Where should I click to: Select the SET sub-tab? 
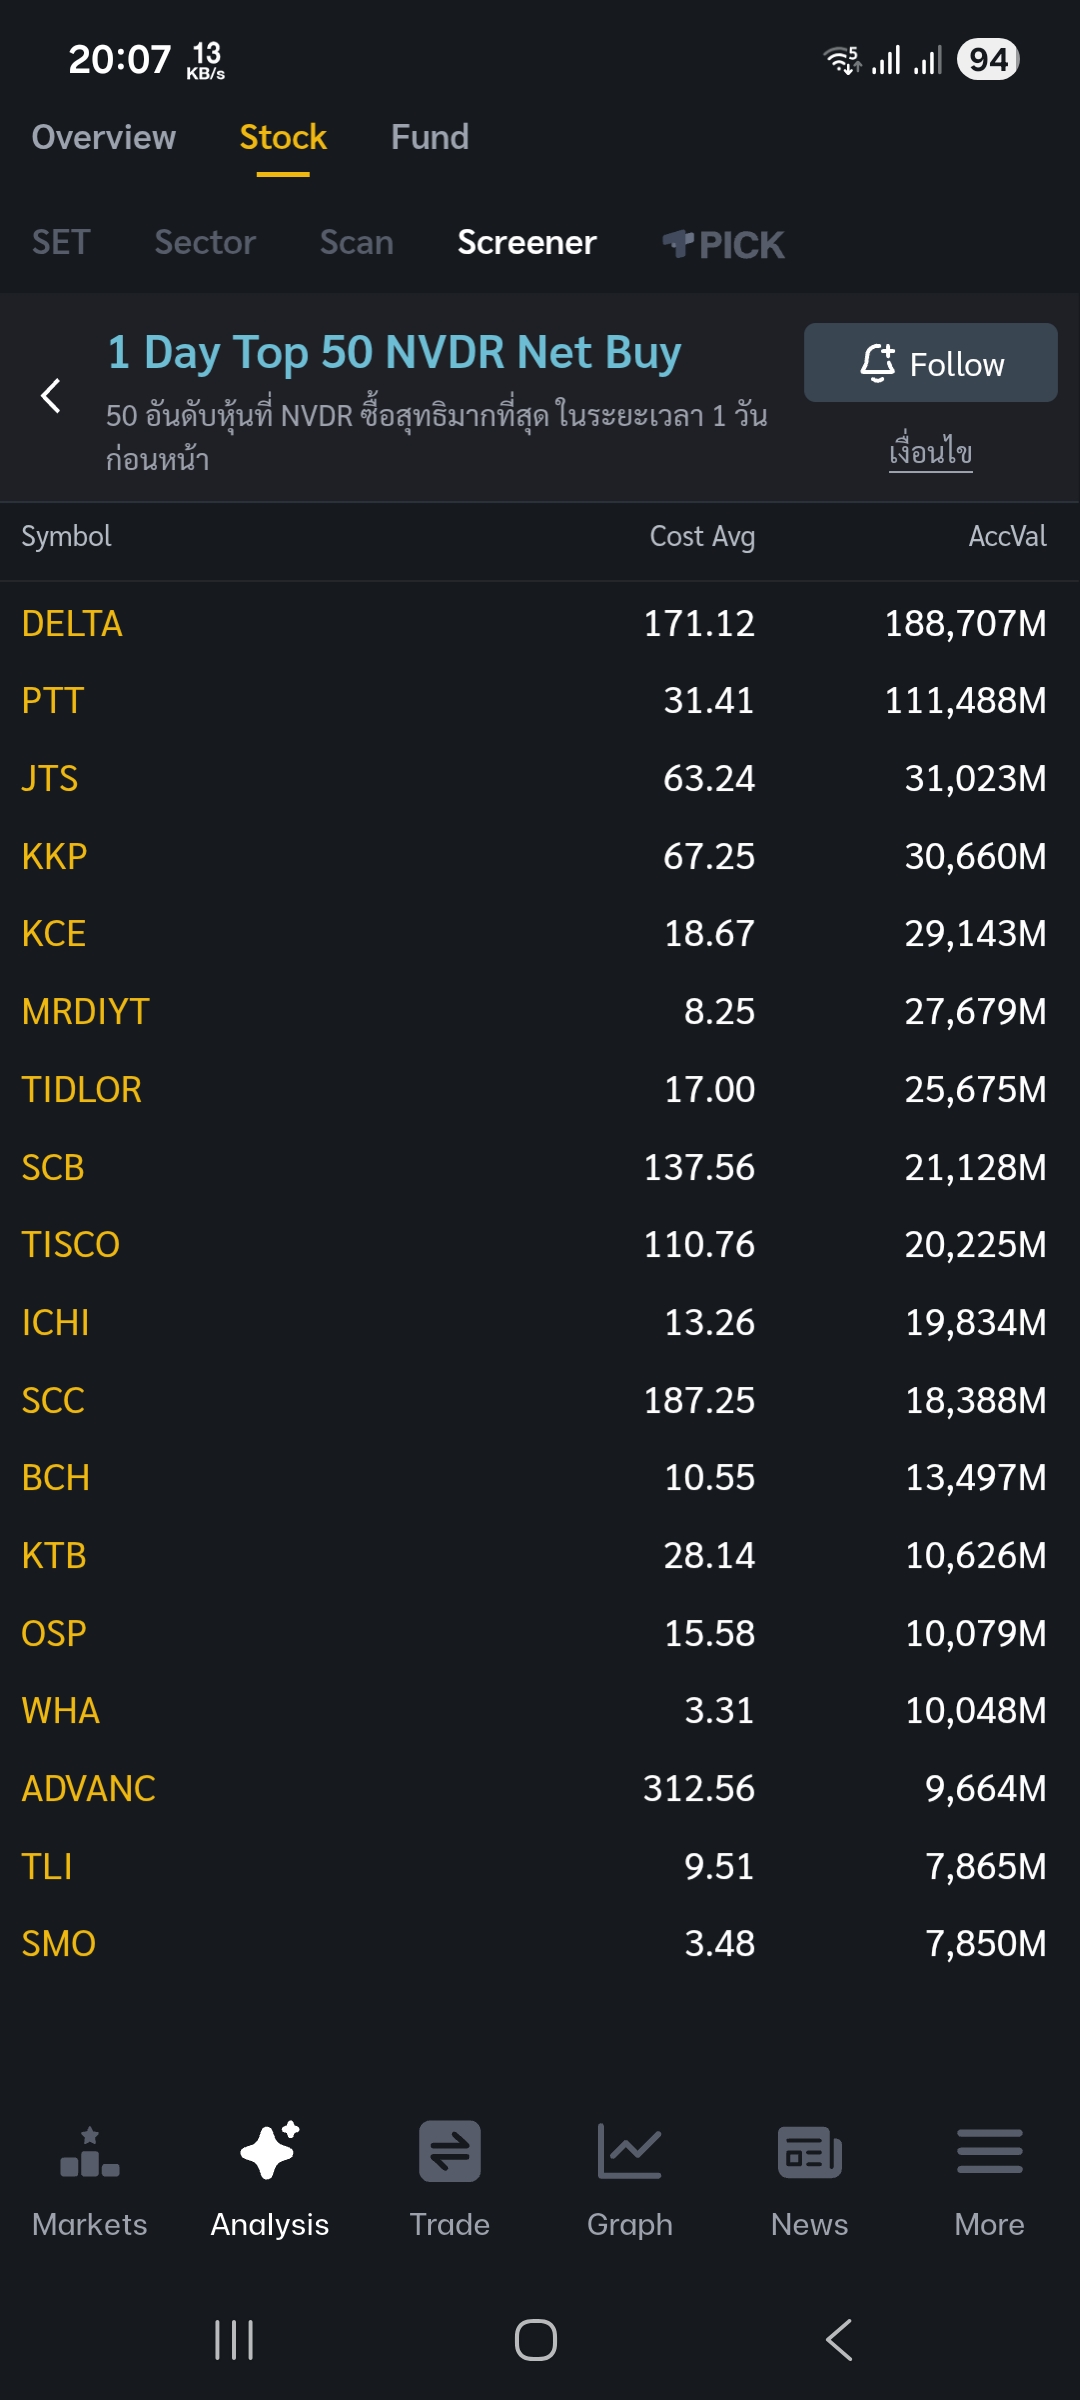(x=60, y=242)
